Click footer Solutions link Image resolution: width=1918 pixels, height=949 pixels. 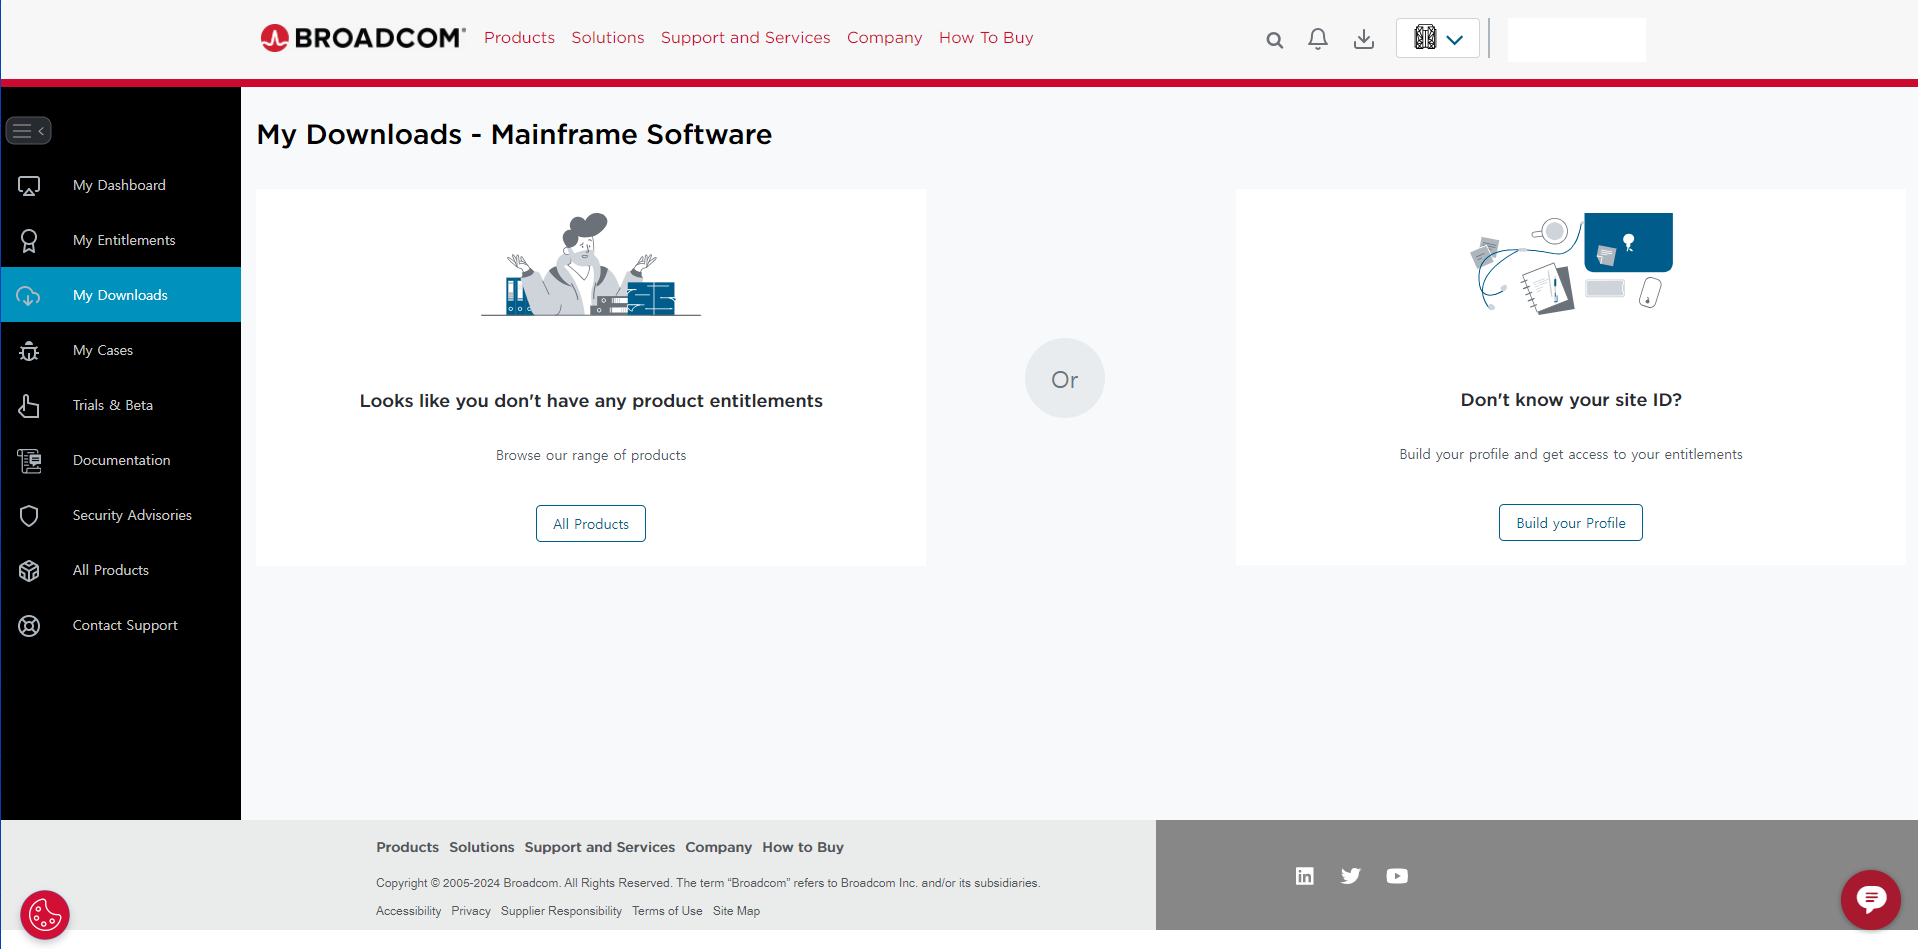pyautogui.click(x=481, y=847)
